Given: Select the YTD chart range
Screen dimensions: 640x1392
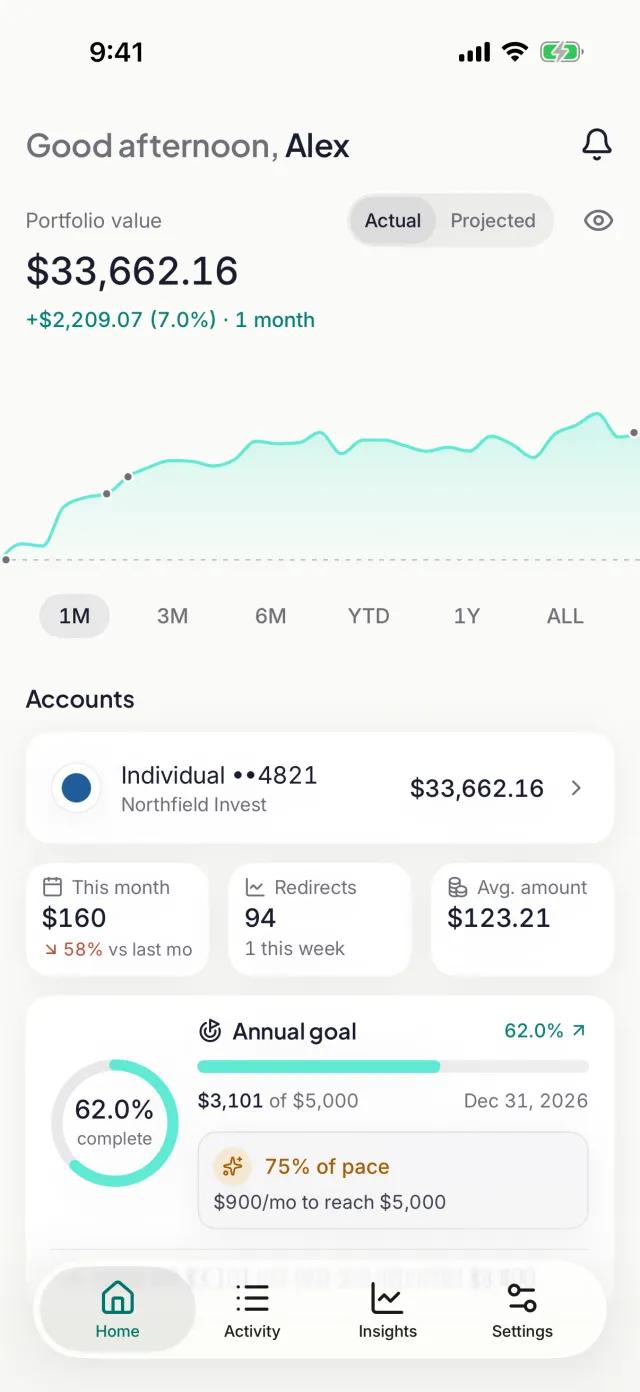Looking at the screenshot, I should click(369, 616).
